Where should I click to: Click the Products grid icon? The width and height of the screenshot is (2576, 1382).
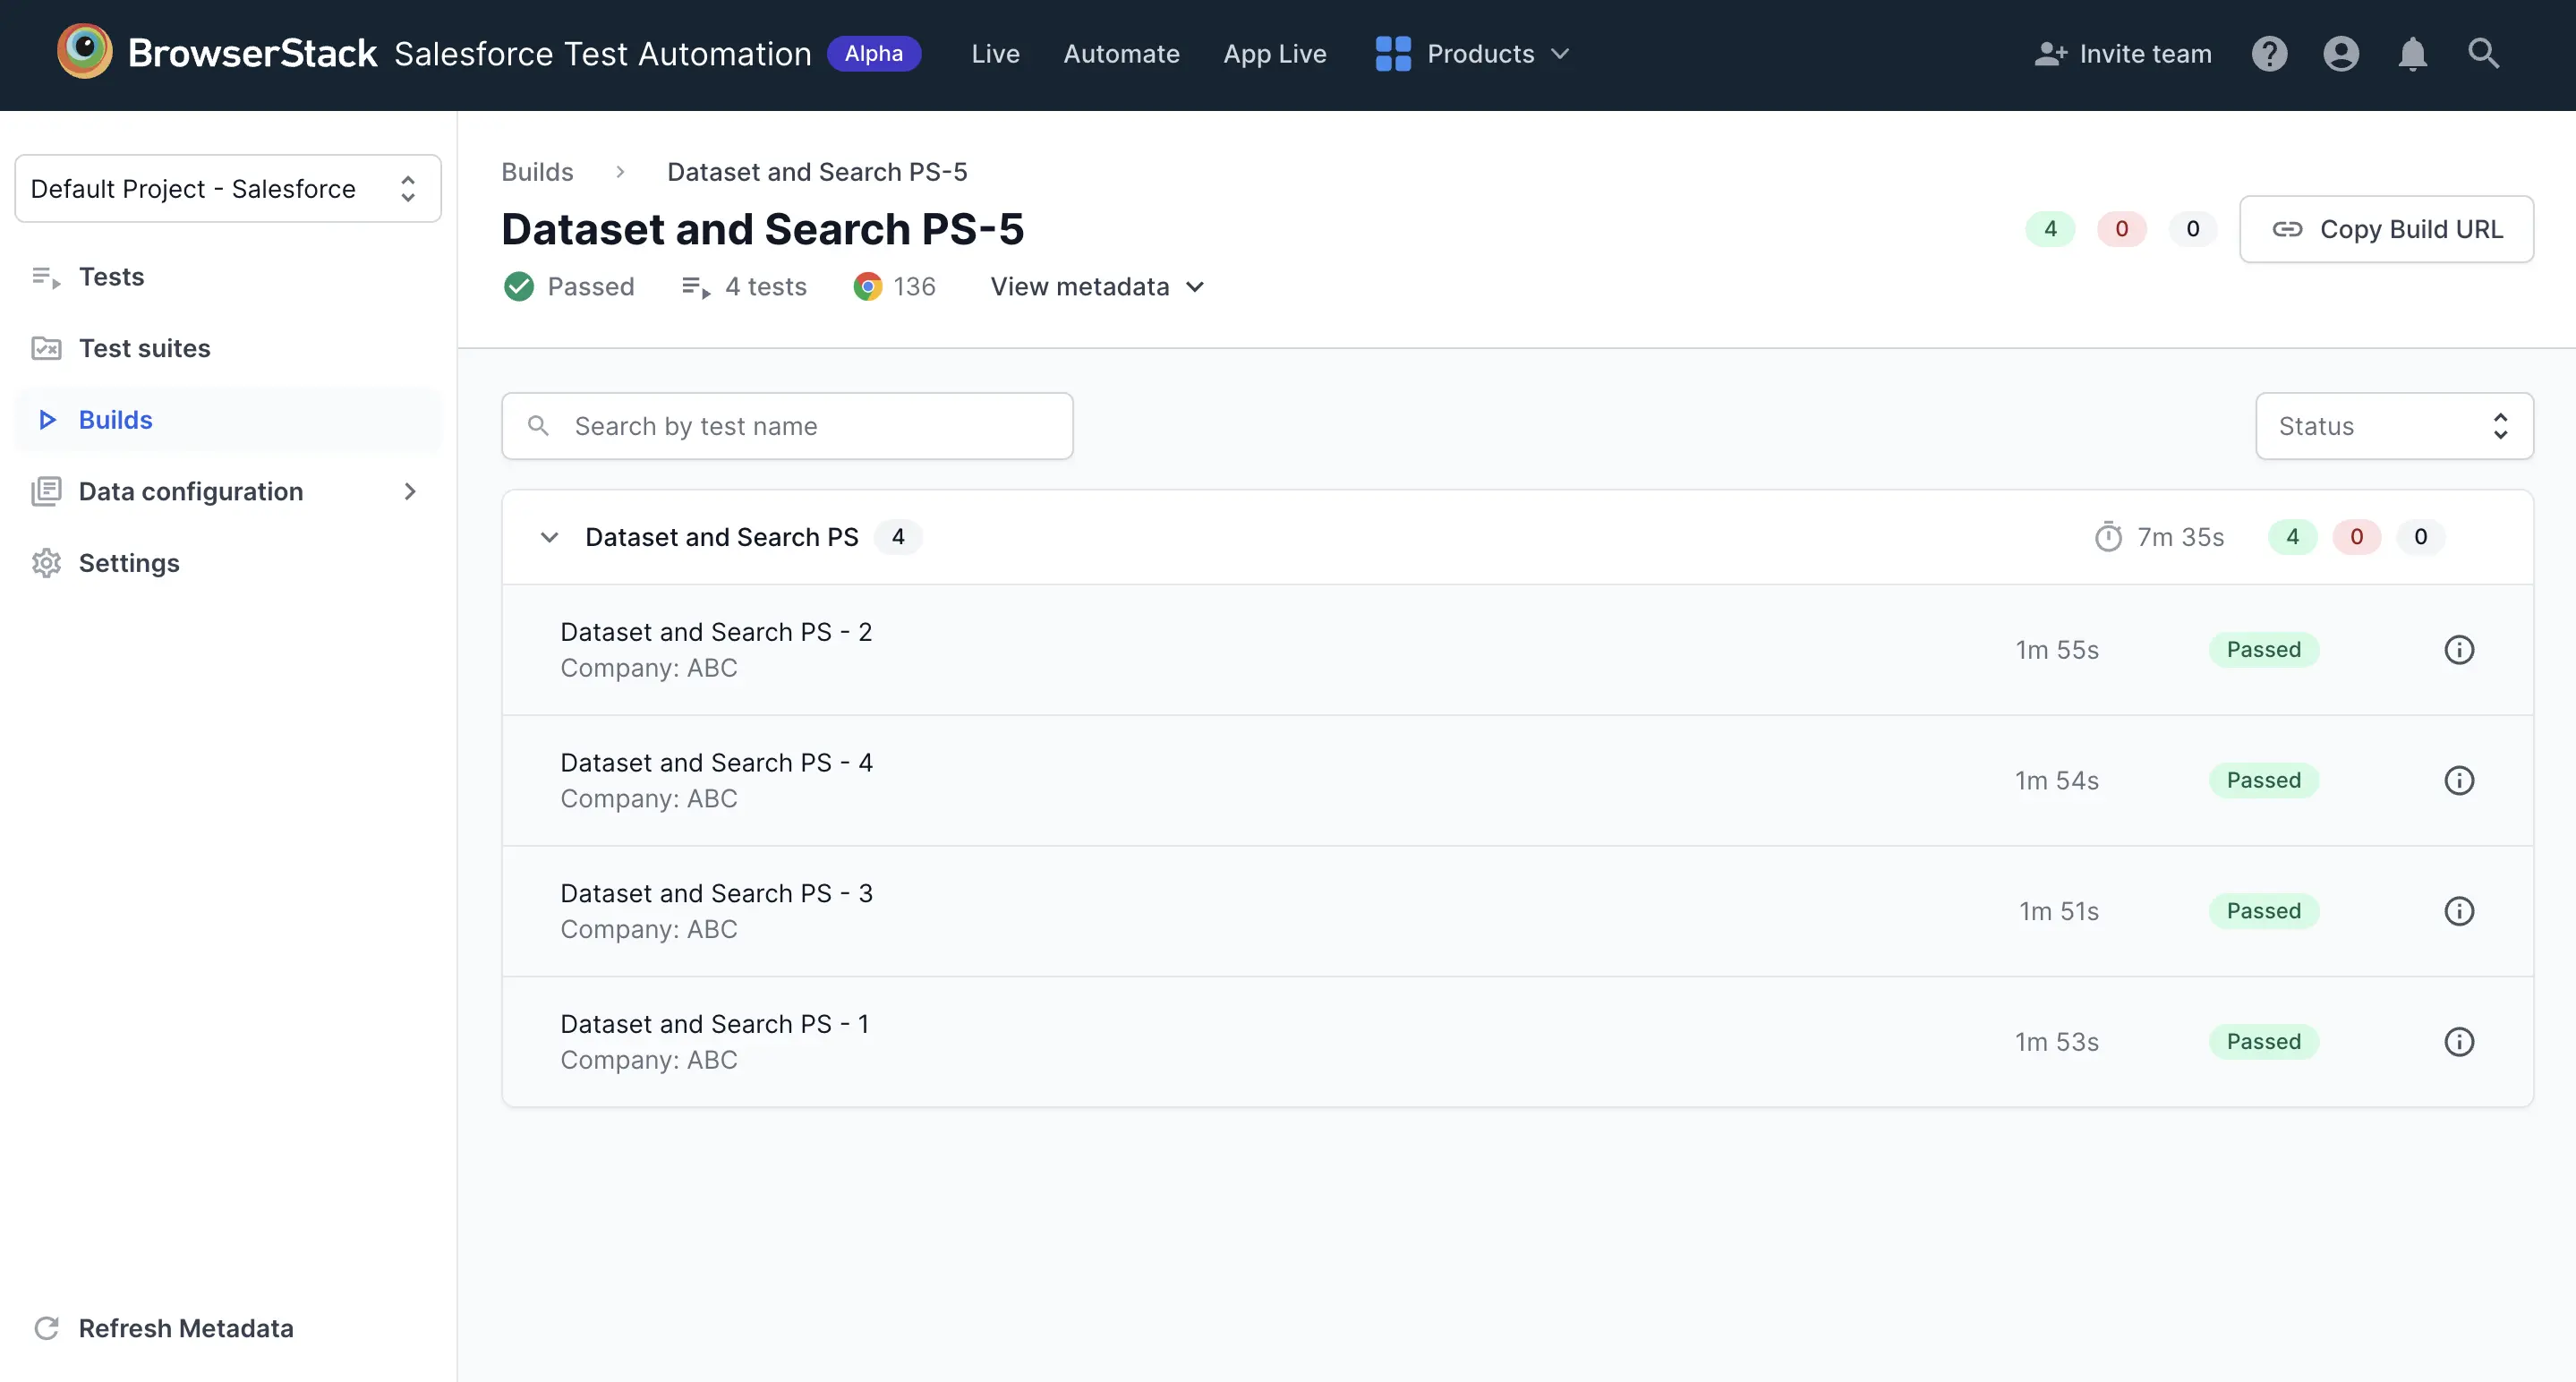click(1393, 54)
